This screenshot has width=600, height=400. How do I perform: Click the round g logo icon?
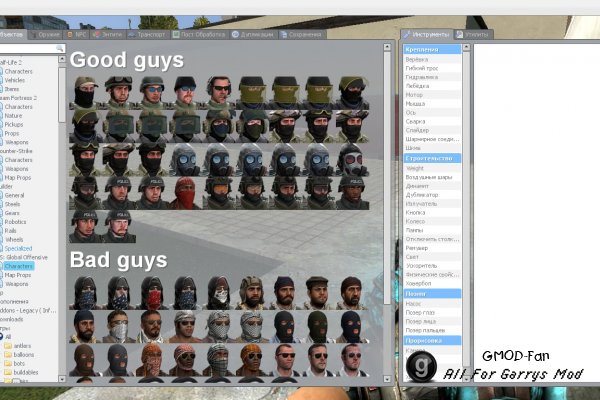pos(421,366)
